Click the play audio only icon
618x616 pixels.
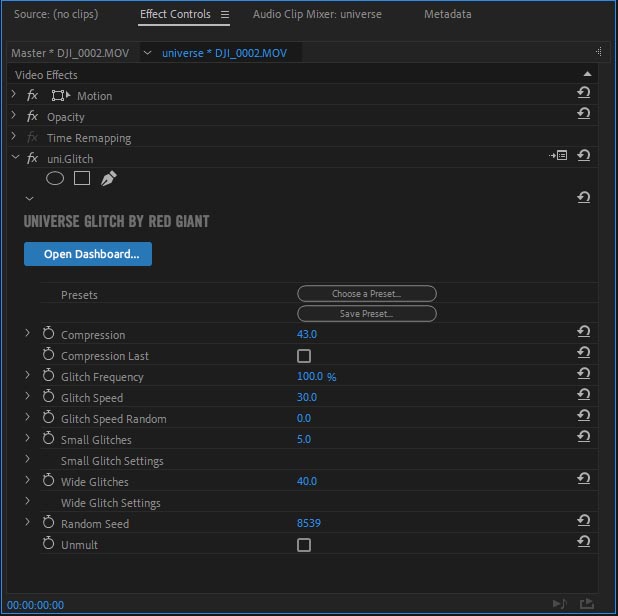[559, 603]
